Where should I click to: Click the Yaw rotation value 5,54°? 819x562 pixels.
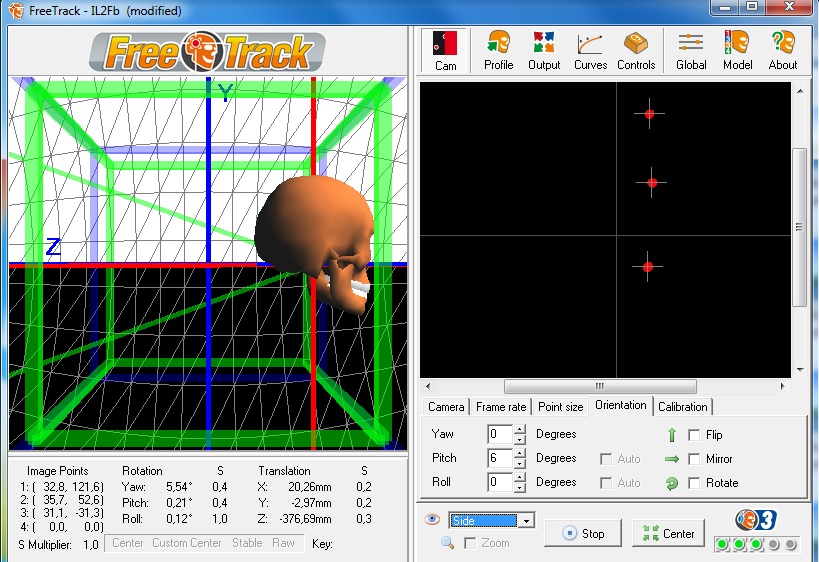pyautogui.click(x=179, y=487)
